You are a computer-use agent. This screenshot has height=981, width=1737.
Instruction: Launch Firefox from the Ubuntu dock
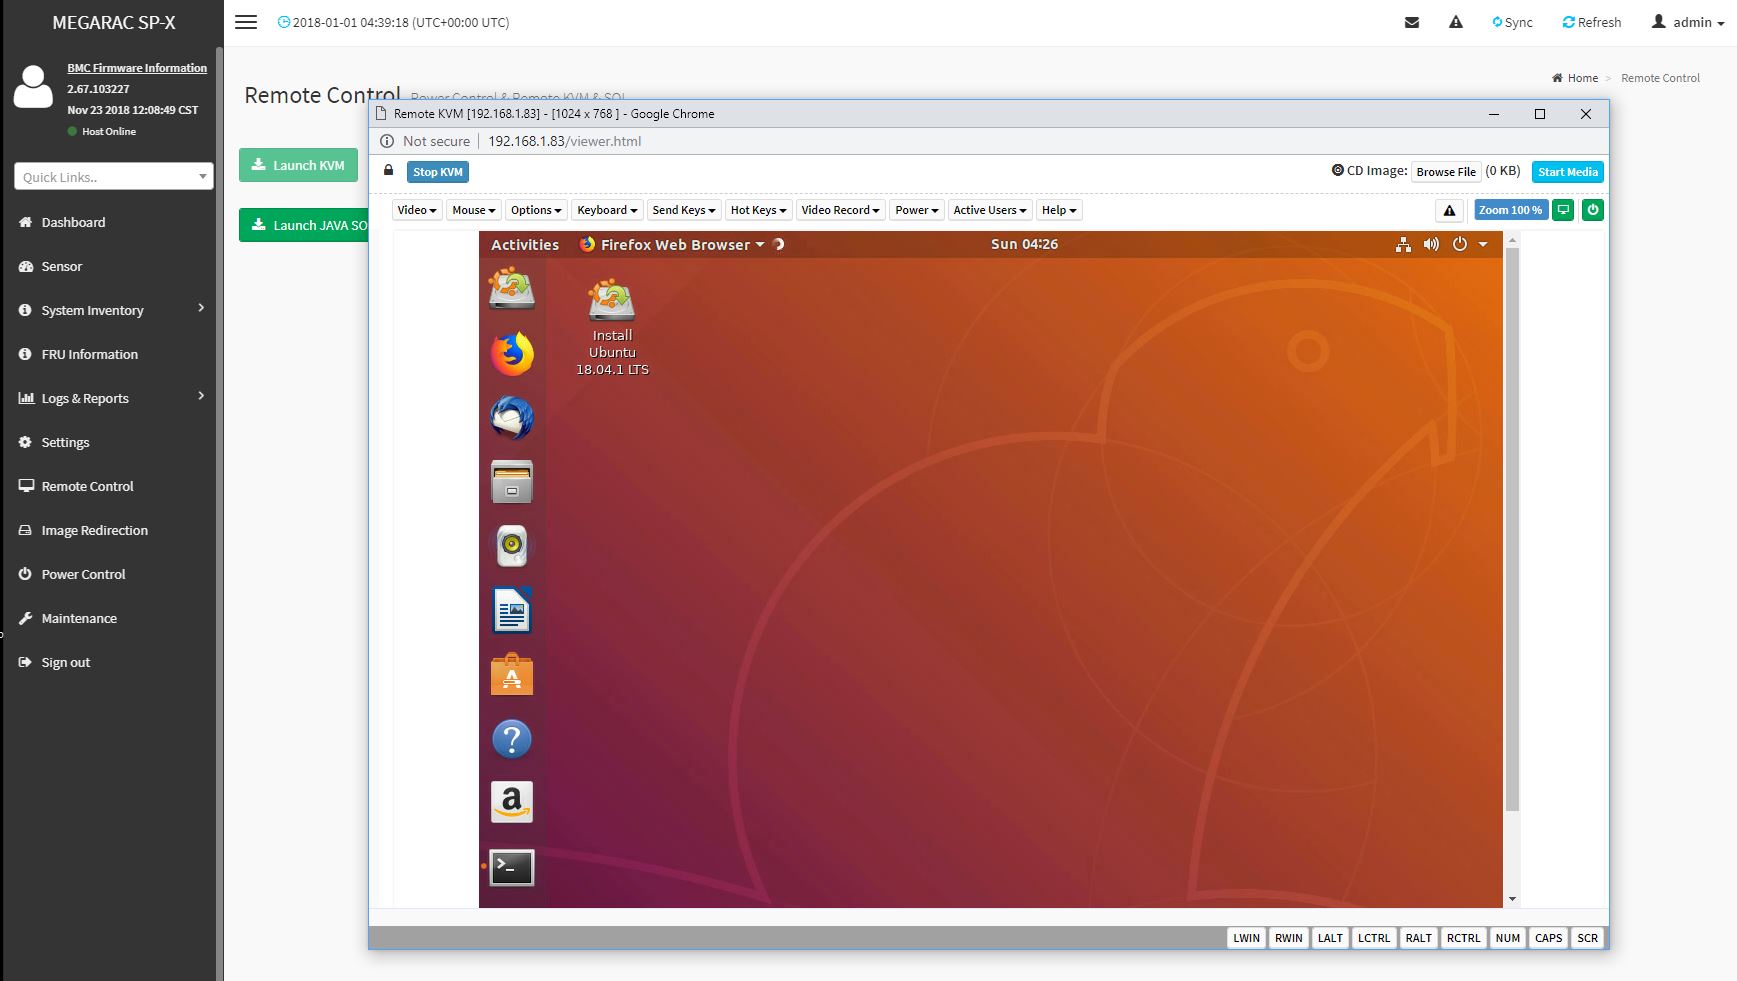click(x=512, y=353)
